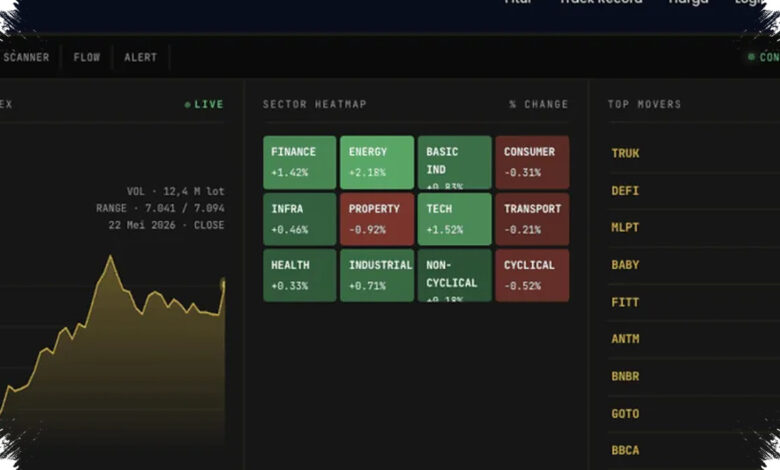
Task: Select the FITT ticker row
Action: 694,302
